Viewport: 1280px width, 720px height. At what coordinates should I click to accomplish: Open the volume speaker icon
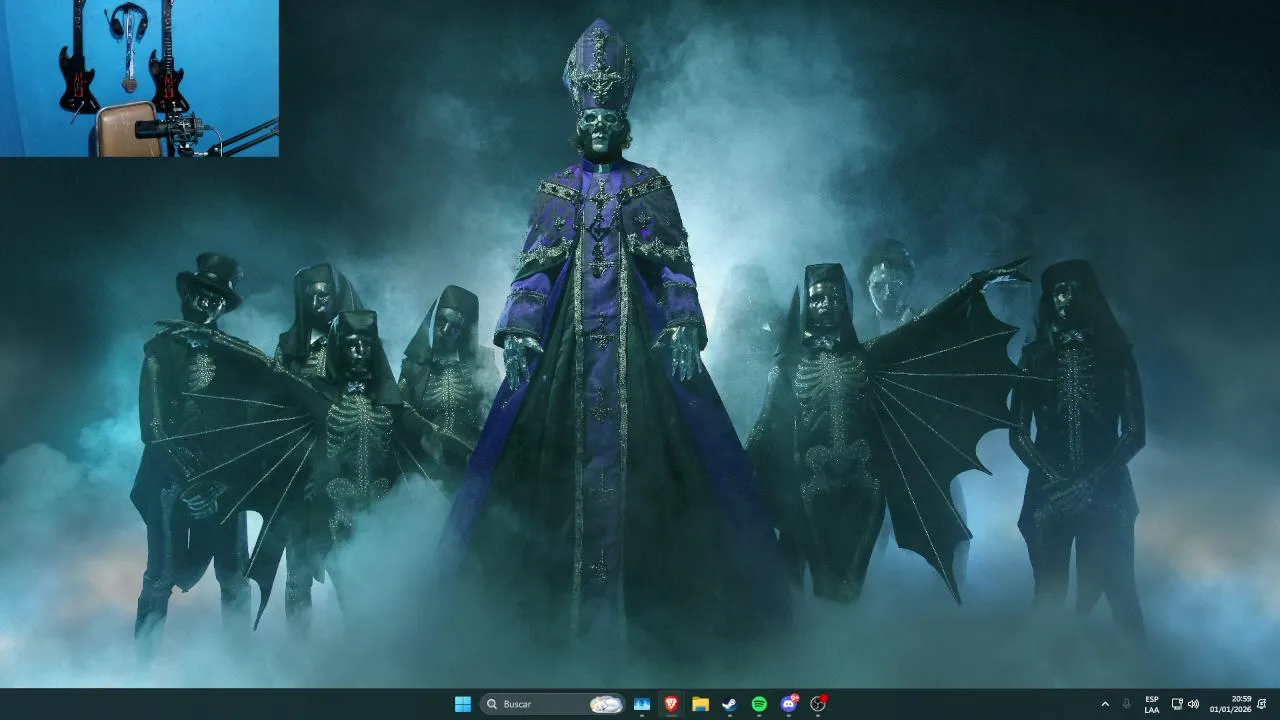pos(1193,704)
